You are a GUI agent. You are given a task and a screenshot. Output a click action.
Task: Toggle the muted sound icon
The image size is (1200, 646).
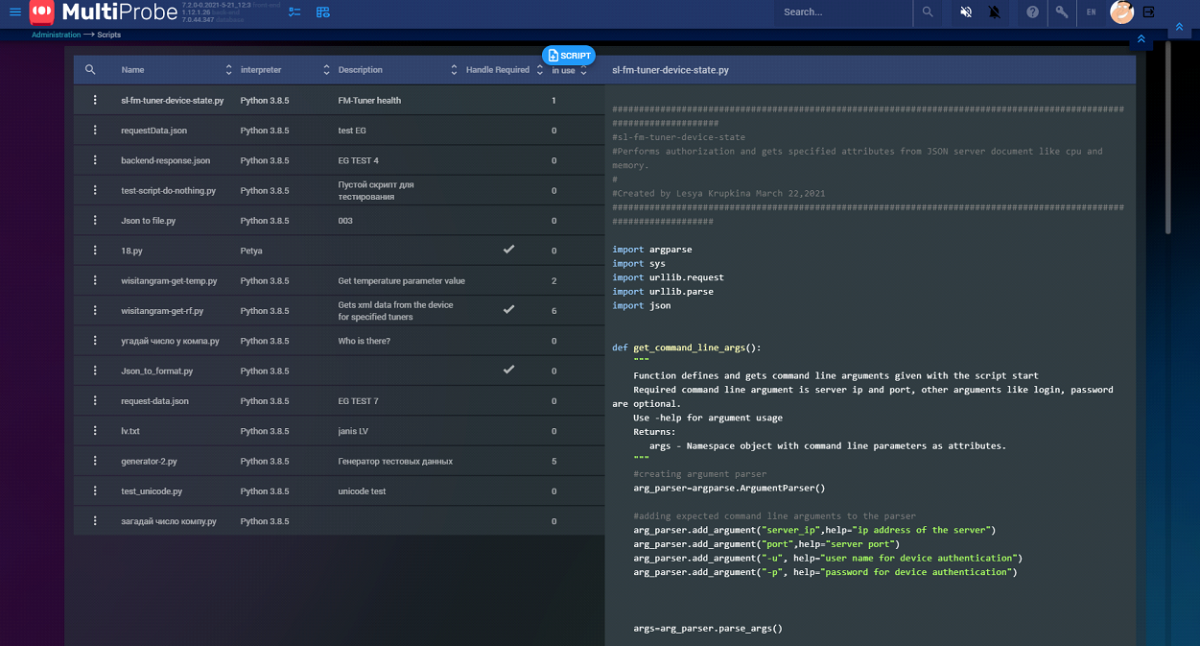966,12
